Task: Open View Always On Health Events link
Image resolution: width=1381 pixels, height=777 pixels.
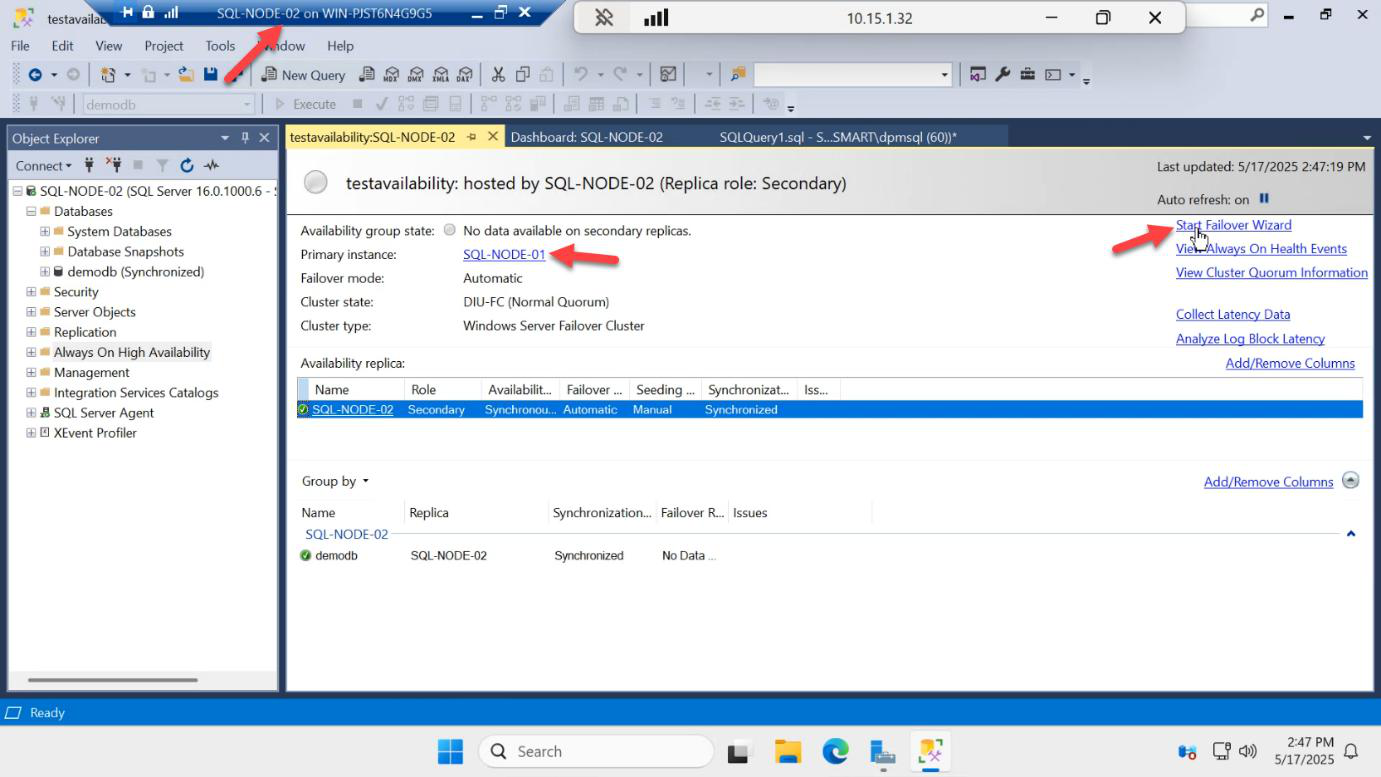Action: click(x=1261, y=249)
